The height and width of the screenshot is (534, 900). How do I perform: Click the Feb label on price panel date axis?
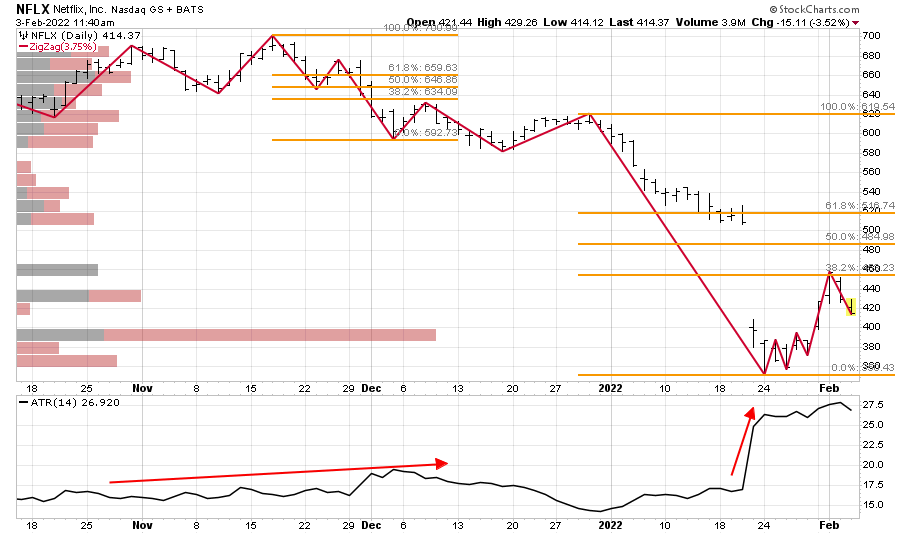829,388
